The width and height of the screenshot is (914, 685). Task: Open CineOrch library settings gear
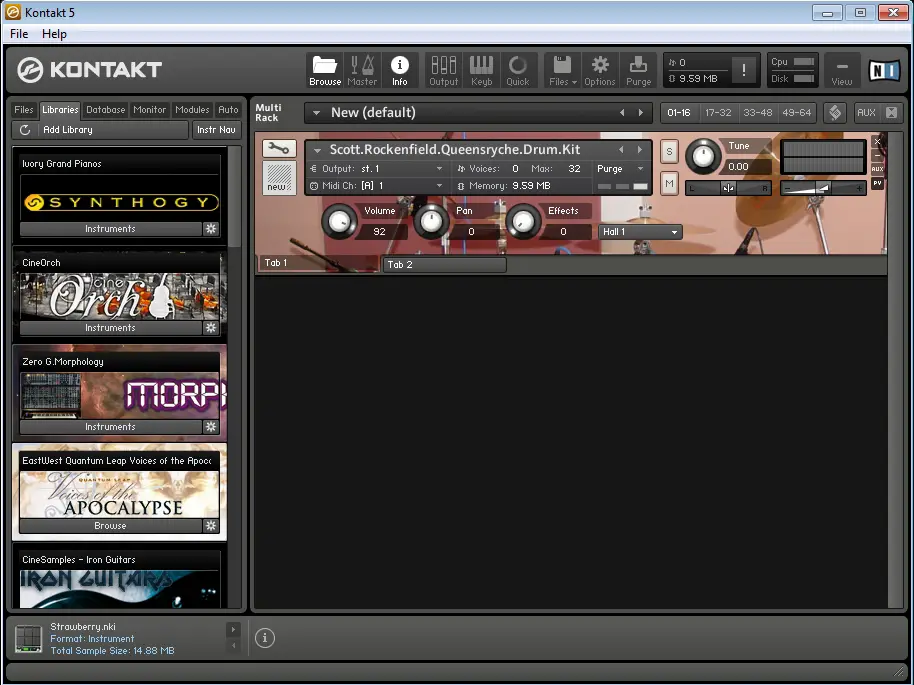pos(211,328)
